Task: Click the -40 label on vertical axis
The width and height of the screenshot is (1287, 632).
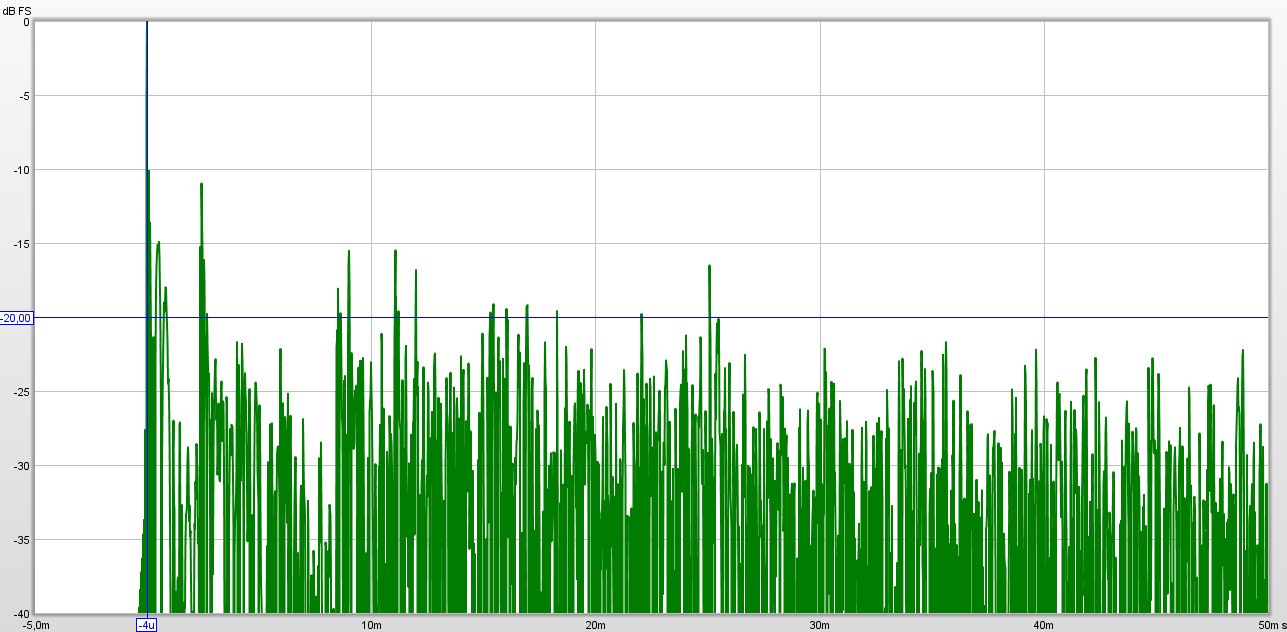Action: 22,613
